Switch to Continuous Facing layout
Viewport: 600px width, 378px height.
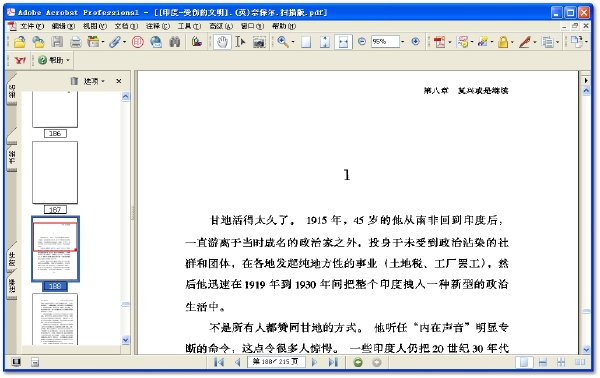(561, 362)
